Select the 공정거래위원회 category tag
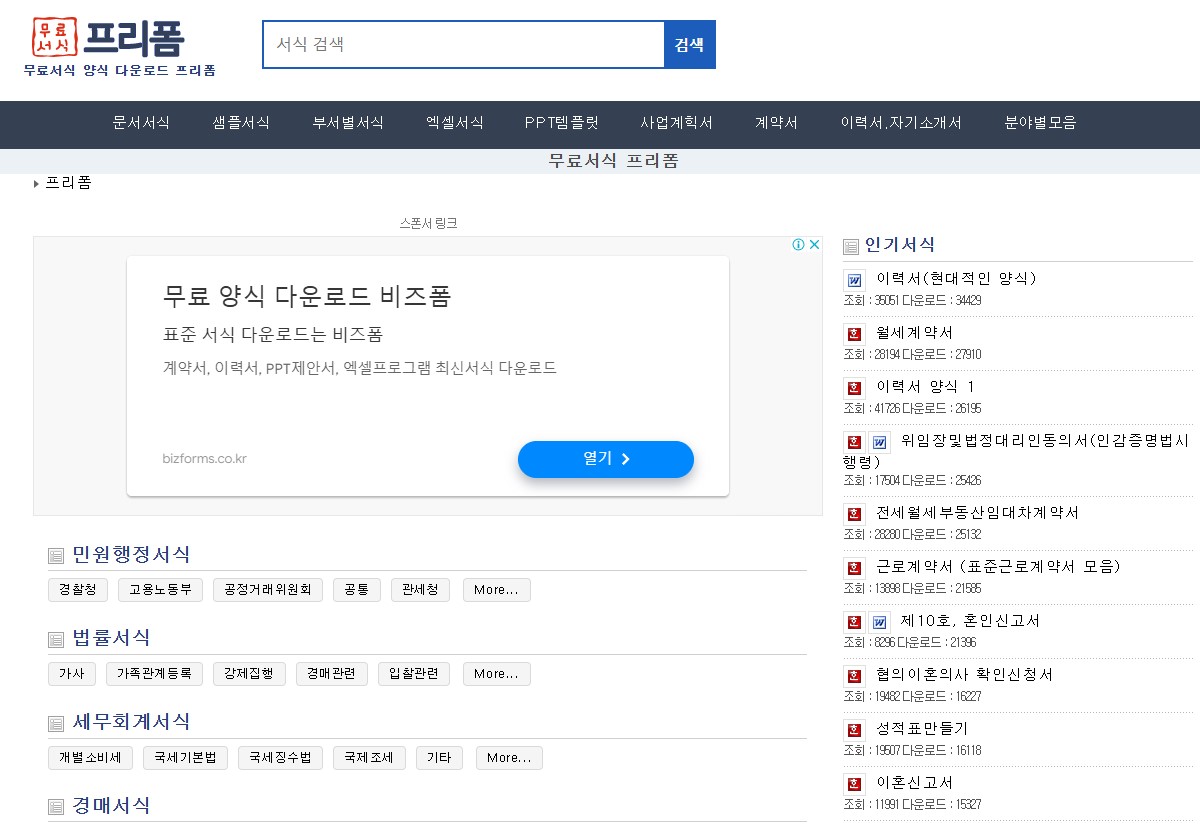1200x827 pixels. (268, 590)
